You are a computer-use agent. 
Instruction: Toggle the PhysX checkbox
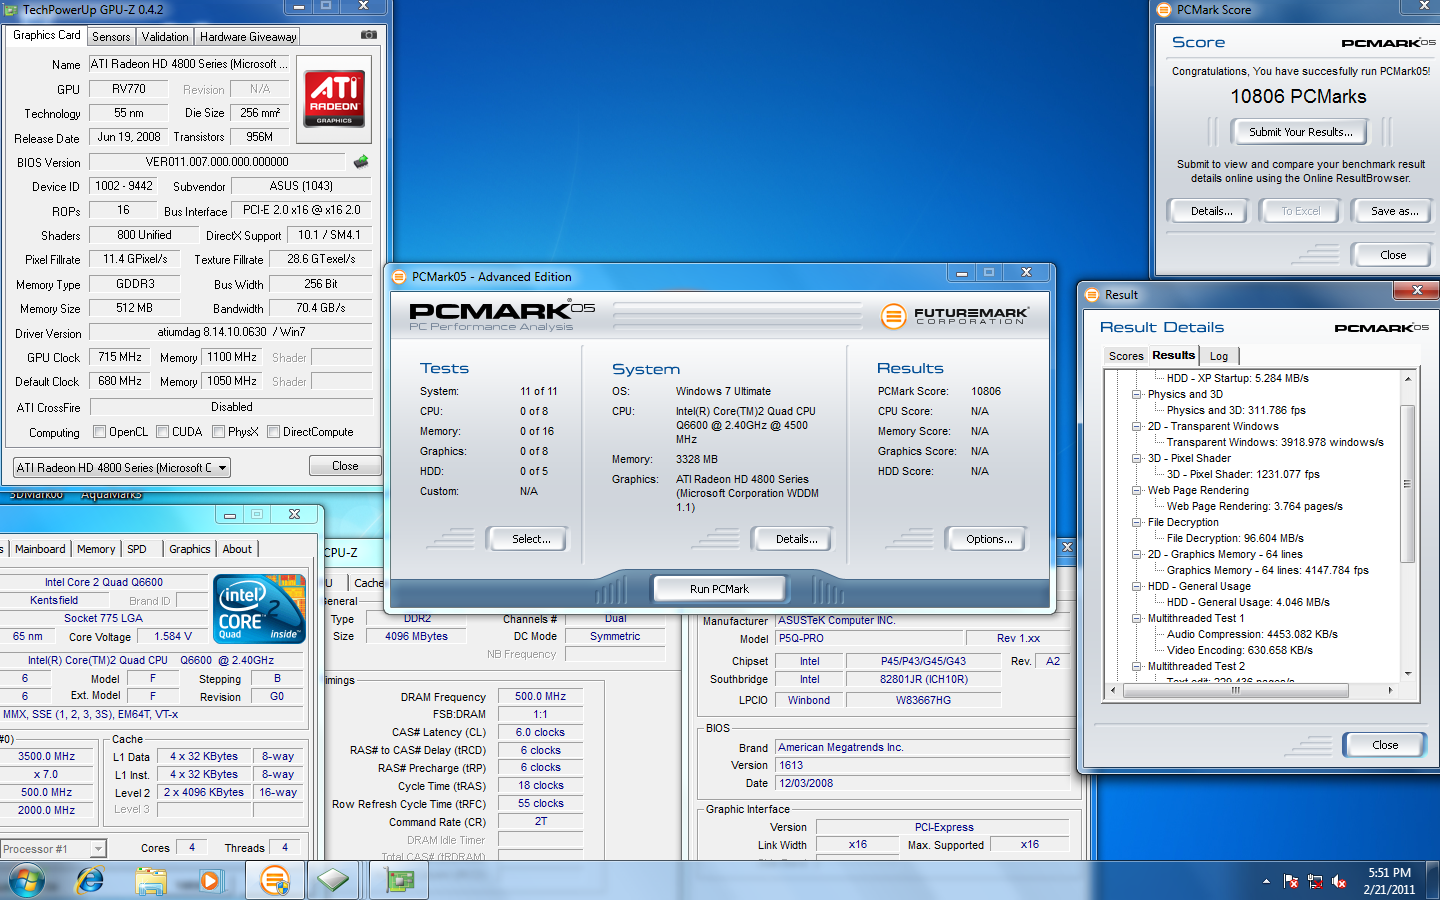(x=218, y=432)
